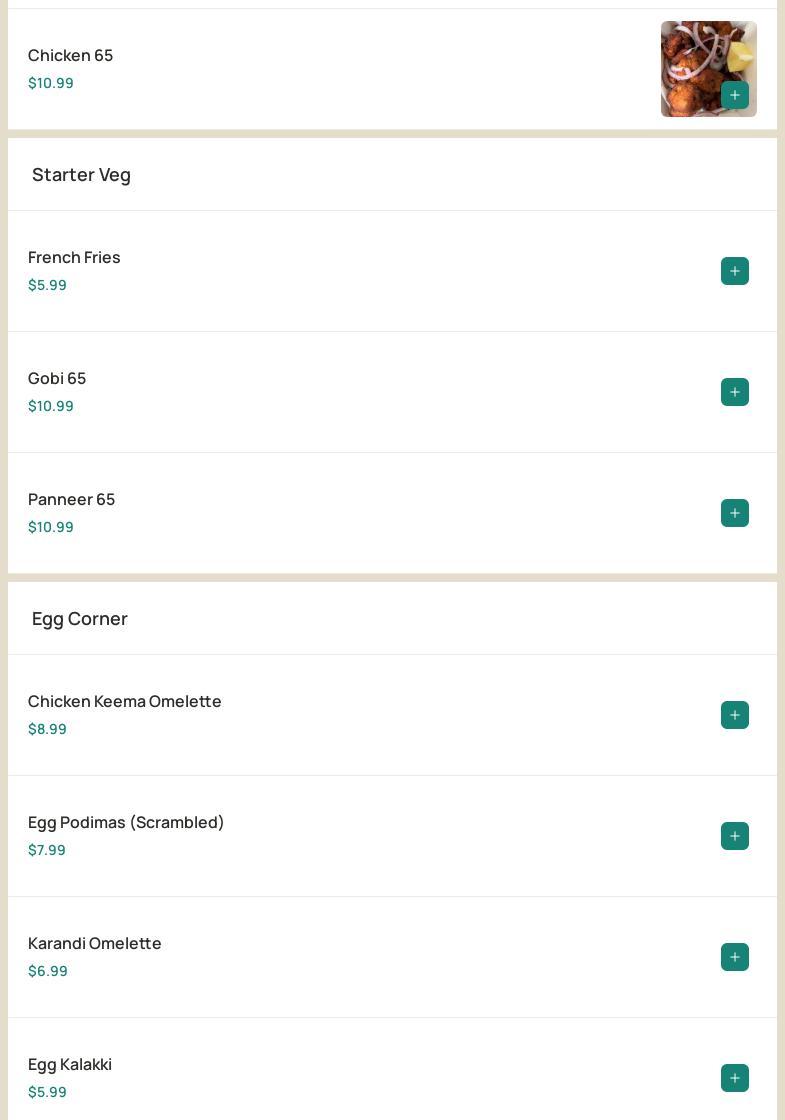Open the Chicken 65 item name
The width and height of the screenshot is (785, 1120).
tap(71, 55)
